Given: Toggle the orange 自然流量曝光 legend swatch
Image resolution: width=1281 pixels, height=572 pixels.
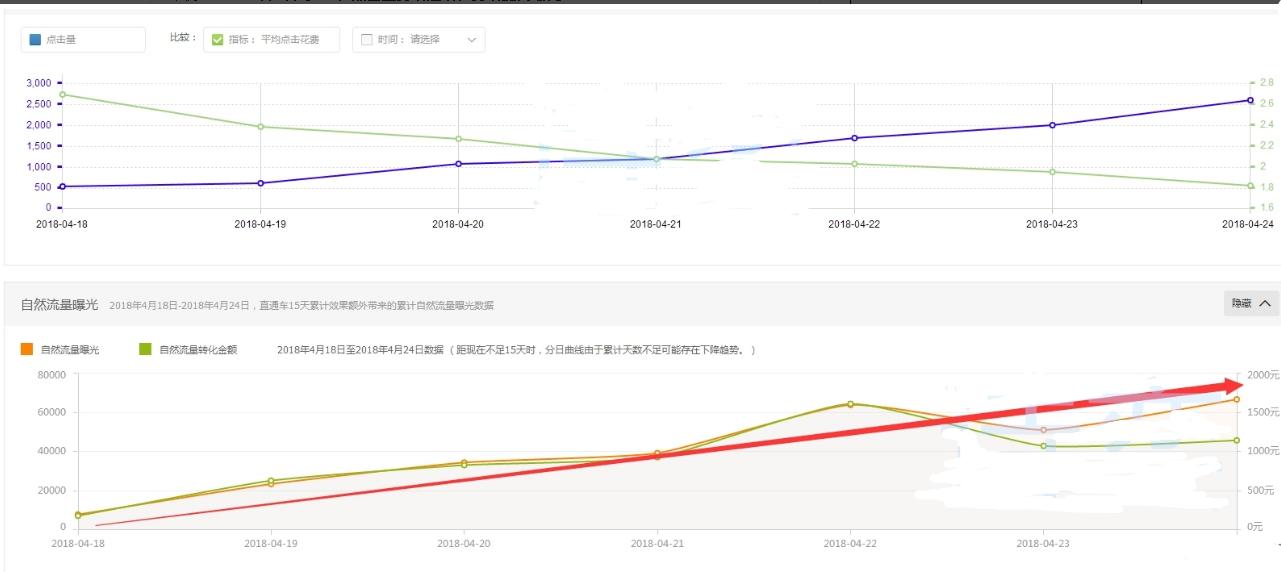Looking at the screenshot, I should (x=27, y=349).
